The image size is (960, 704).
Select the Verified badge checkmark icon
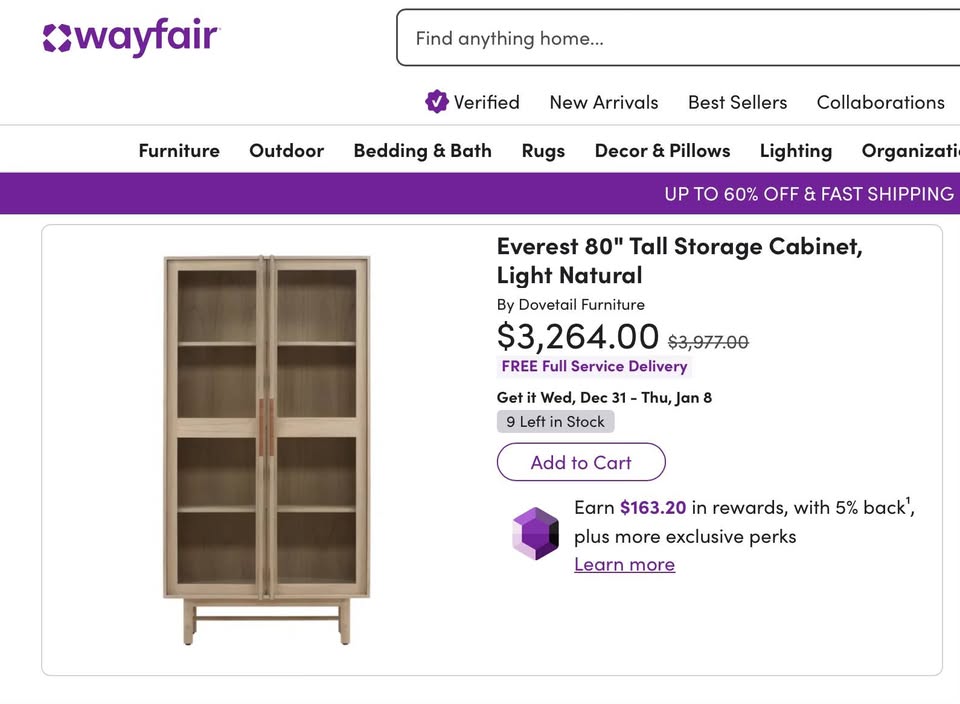click(437, 101)
